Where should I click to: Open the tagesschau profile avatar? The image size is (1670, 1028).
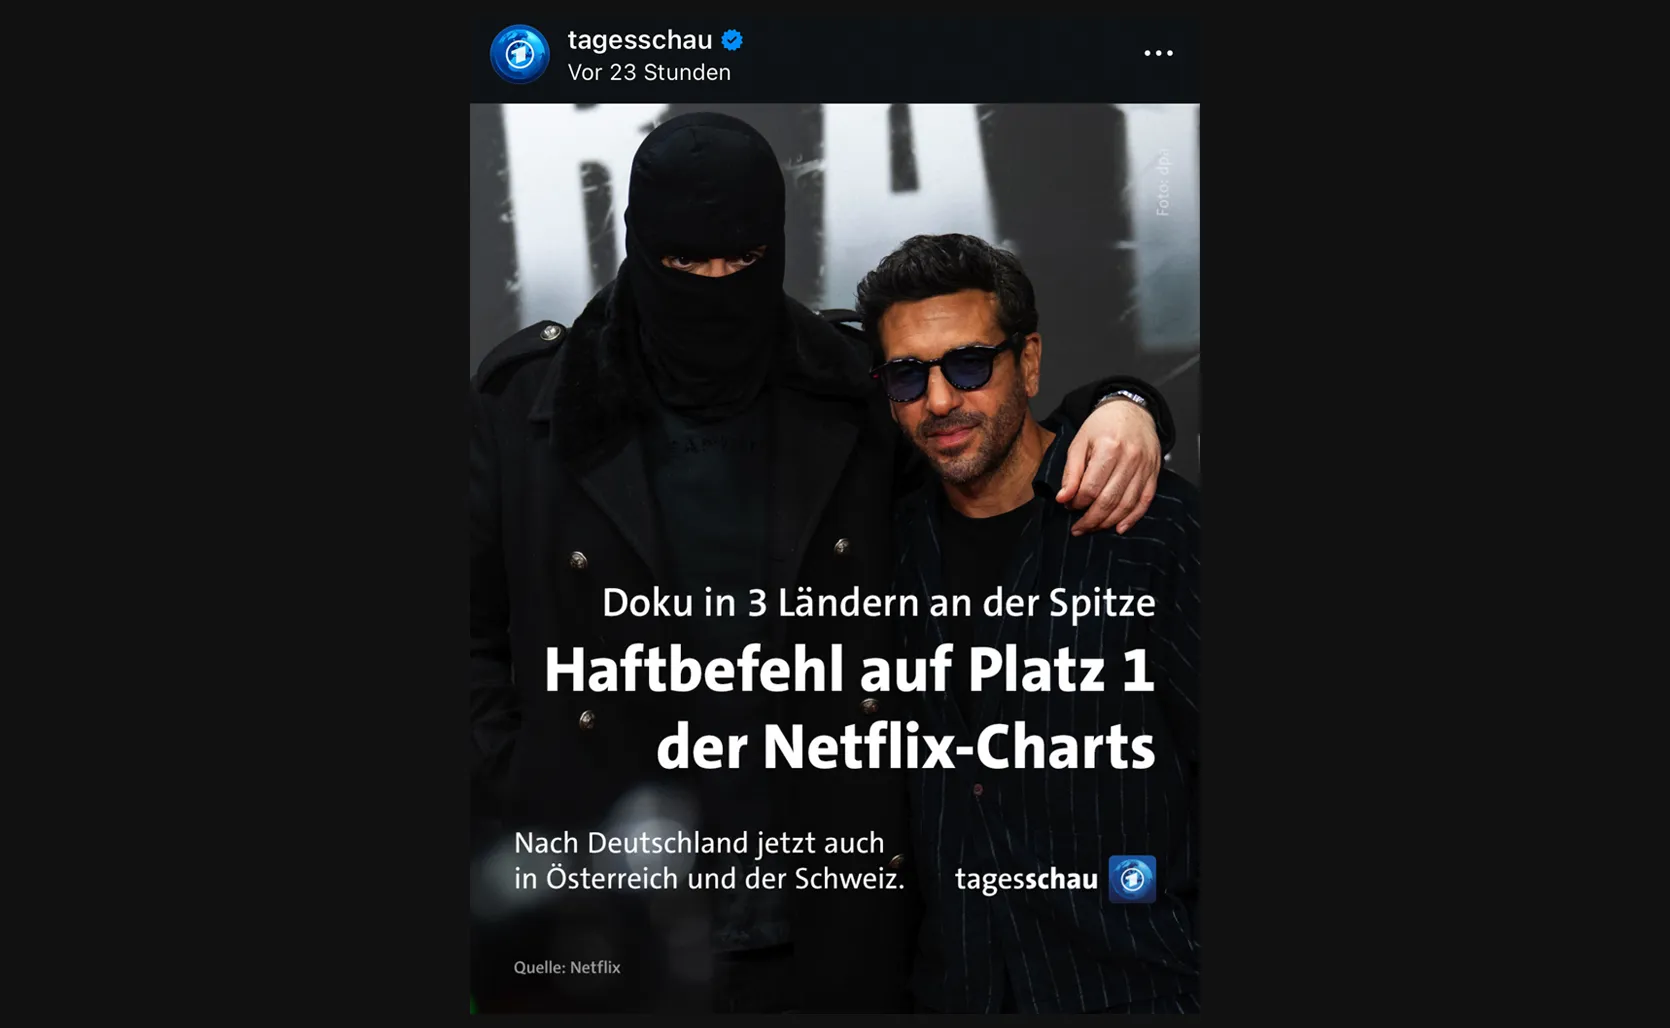tap(519, 54)
